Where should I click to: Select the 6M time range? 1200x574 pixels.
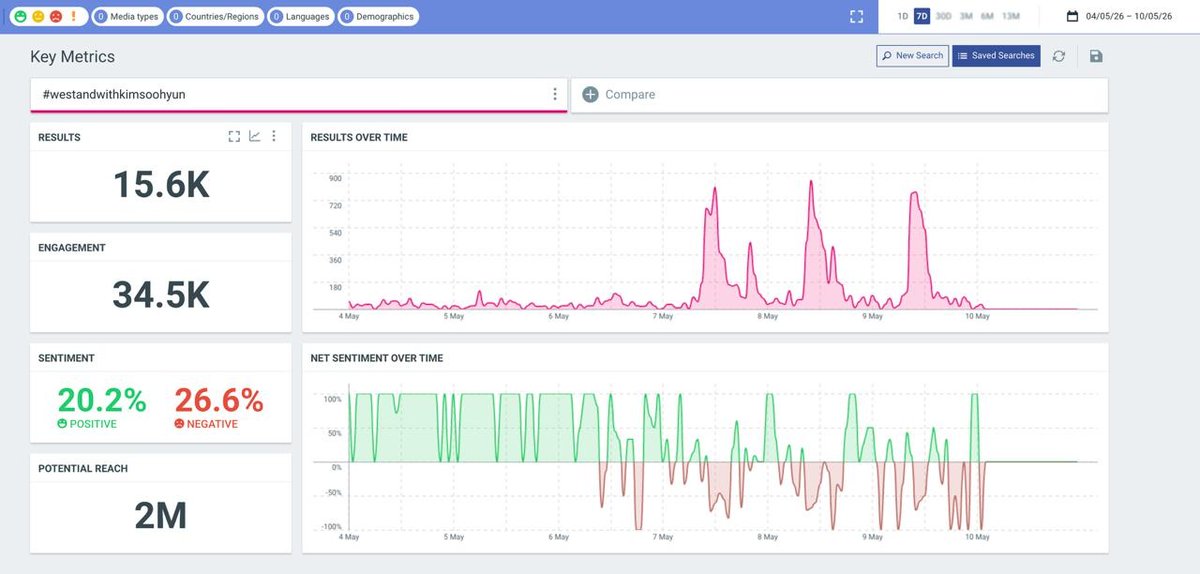pyautogui.click(x=987, y=16)
